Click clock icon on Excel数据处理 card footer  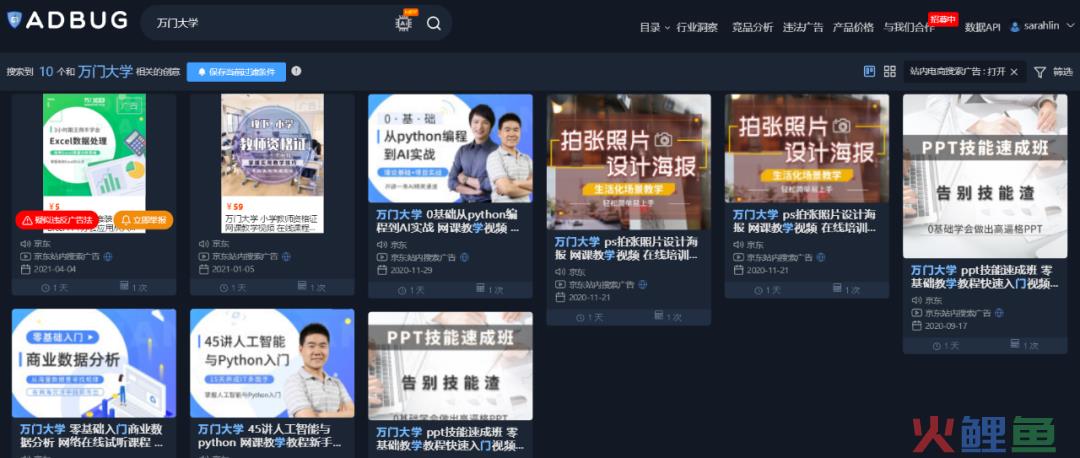click(46, 287)
